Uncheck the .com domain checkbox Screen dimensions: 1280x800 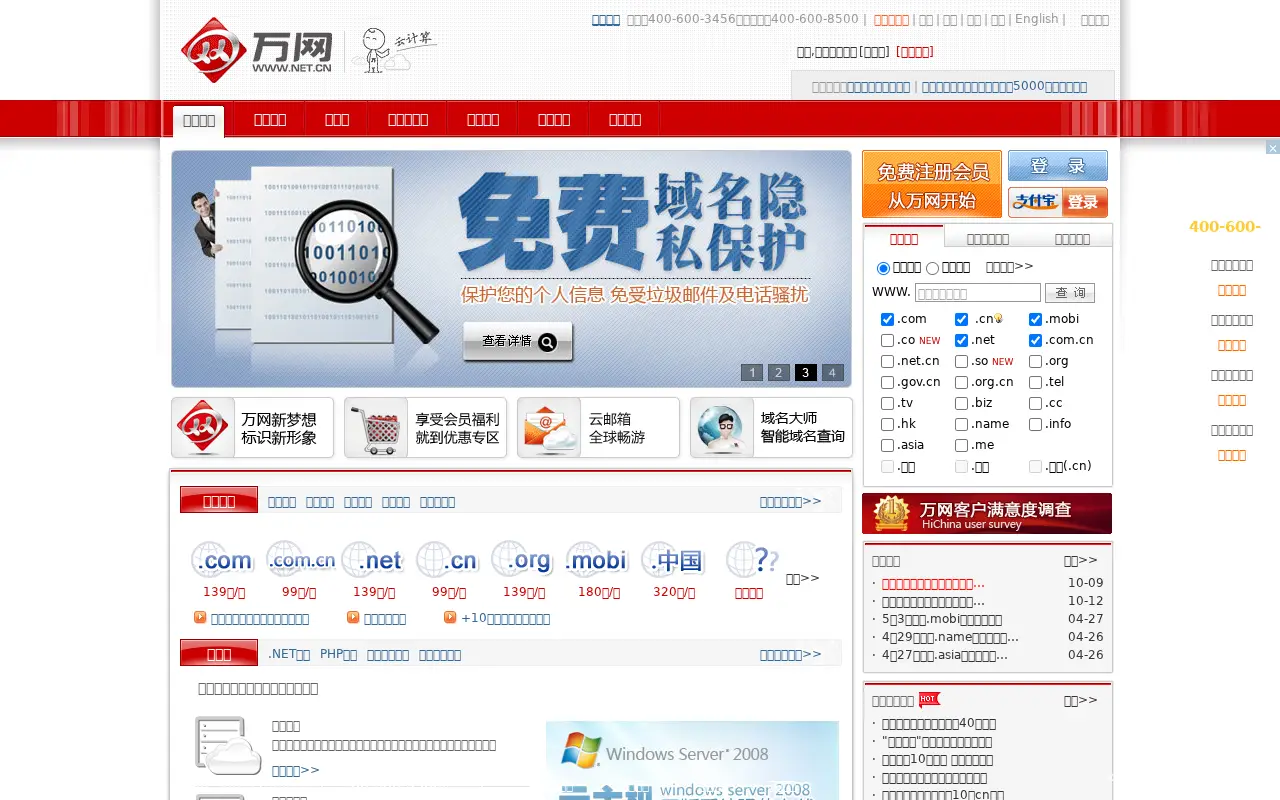click(x=887, y=320)
